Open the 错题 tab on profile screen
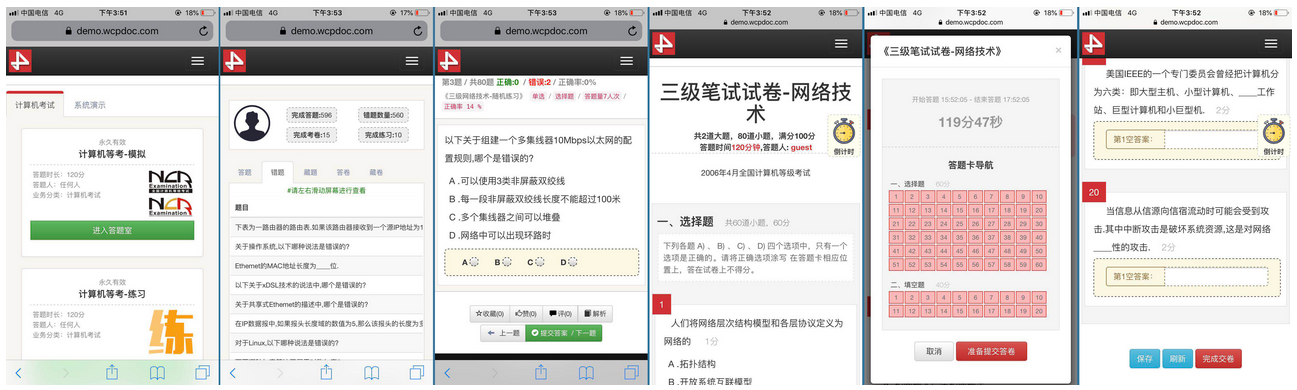The width and height of the screenshot is (1297, 390). (x=278, y=172)
